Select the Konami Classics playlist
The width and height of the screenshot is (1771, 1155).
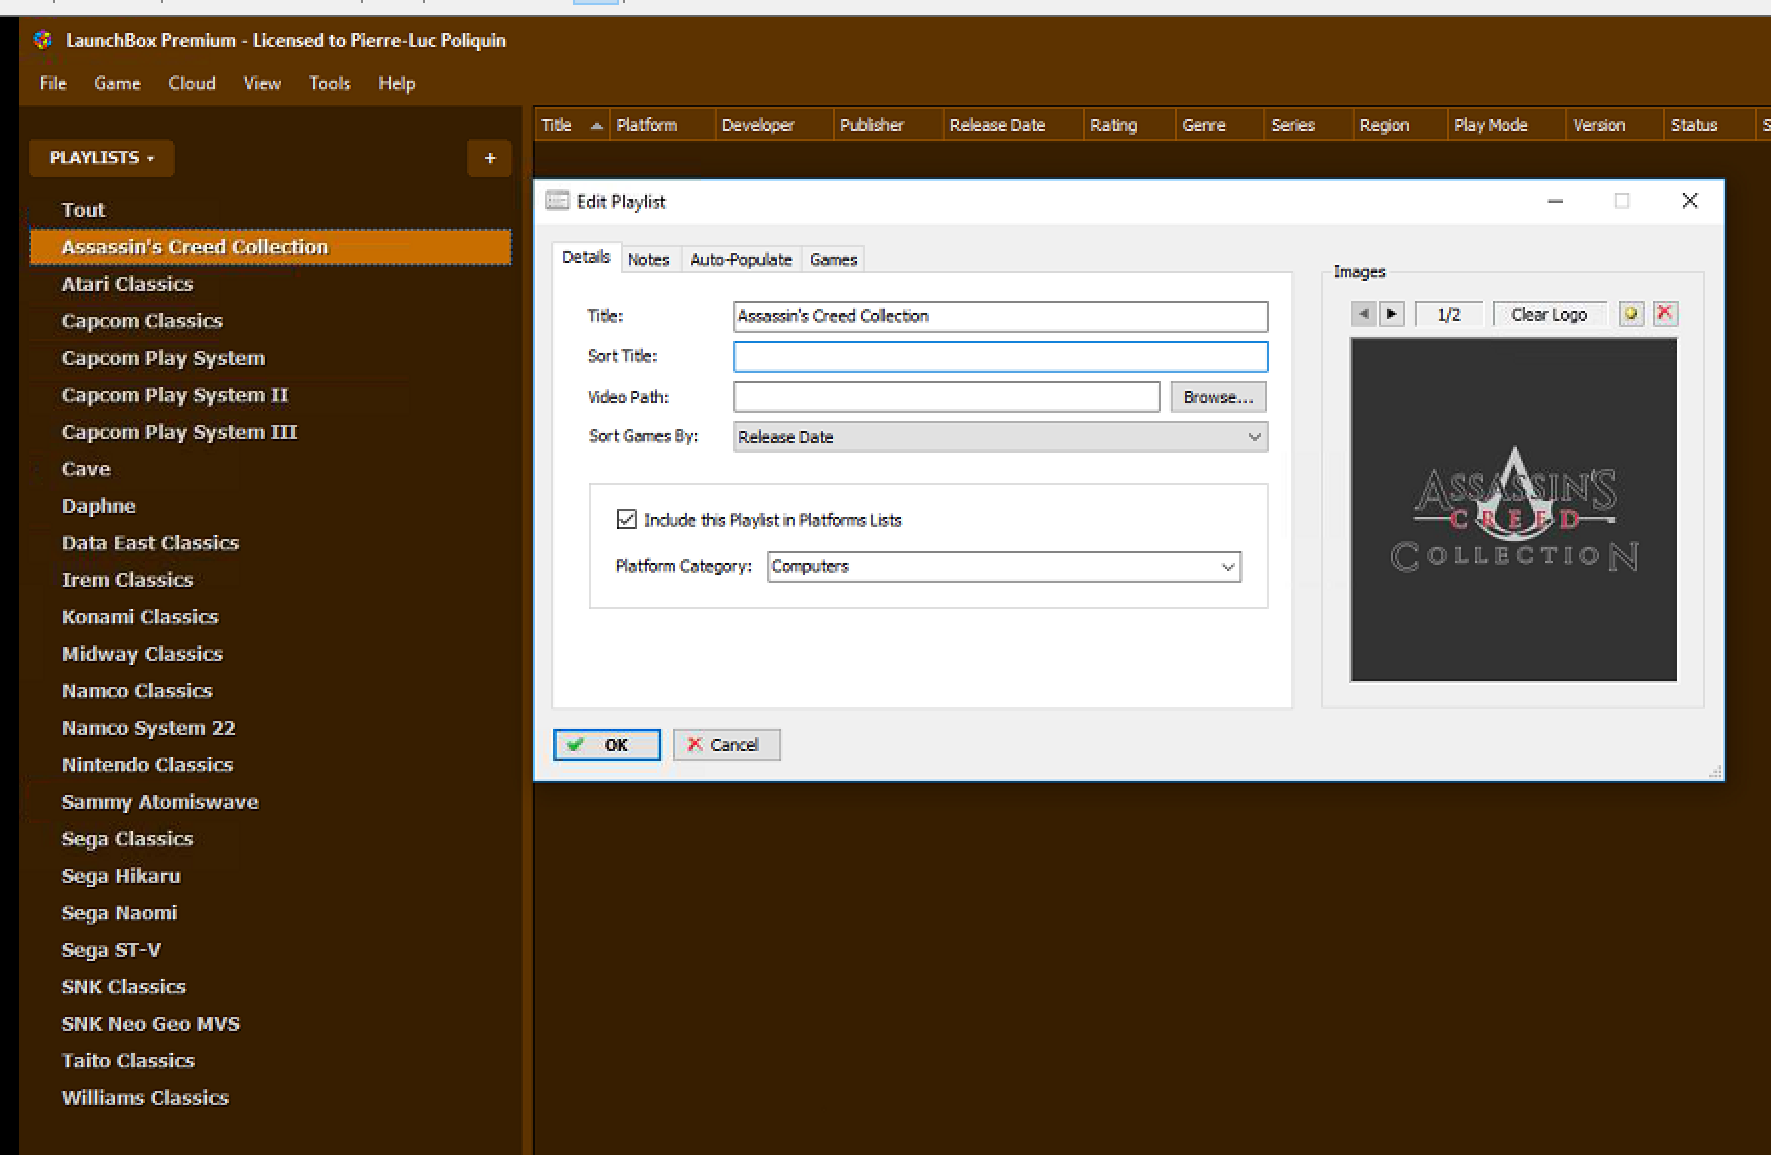(270, 617)
